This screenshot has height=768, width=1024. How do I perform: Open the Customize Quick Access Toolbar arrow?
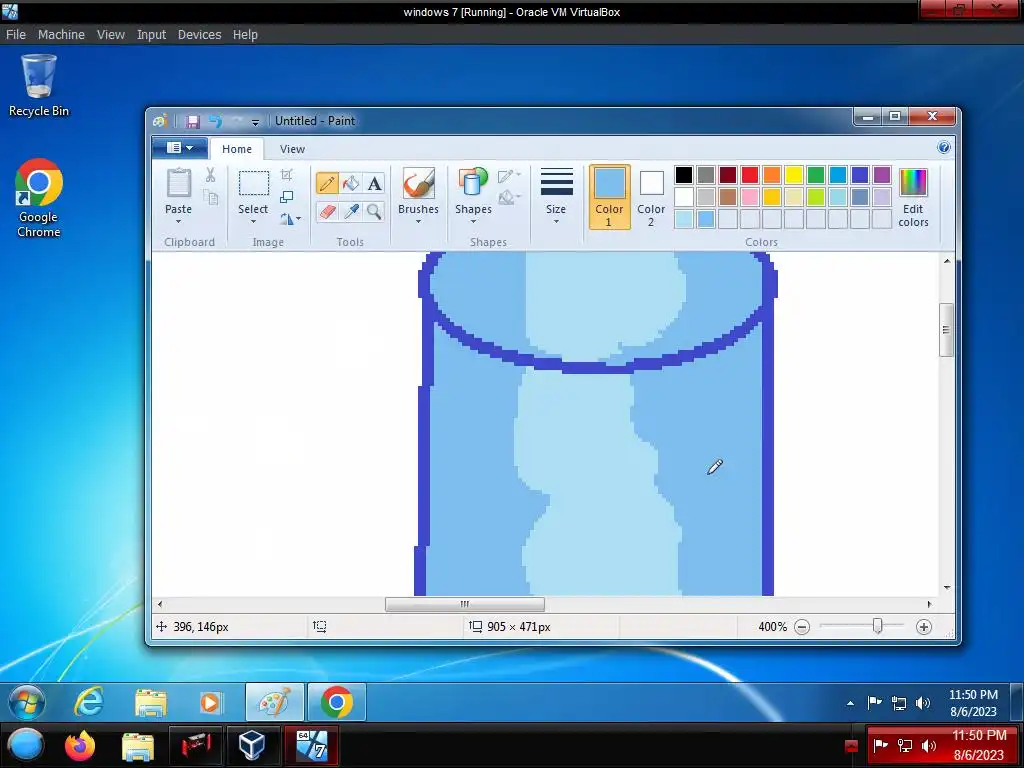255,122
